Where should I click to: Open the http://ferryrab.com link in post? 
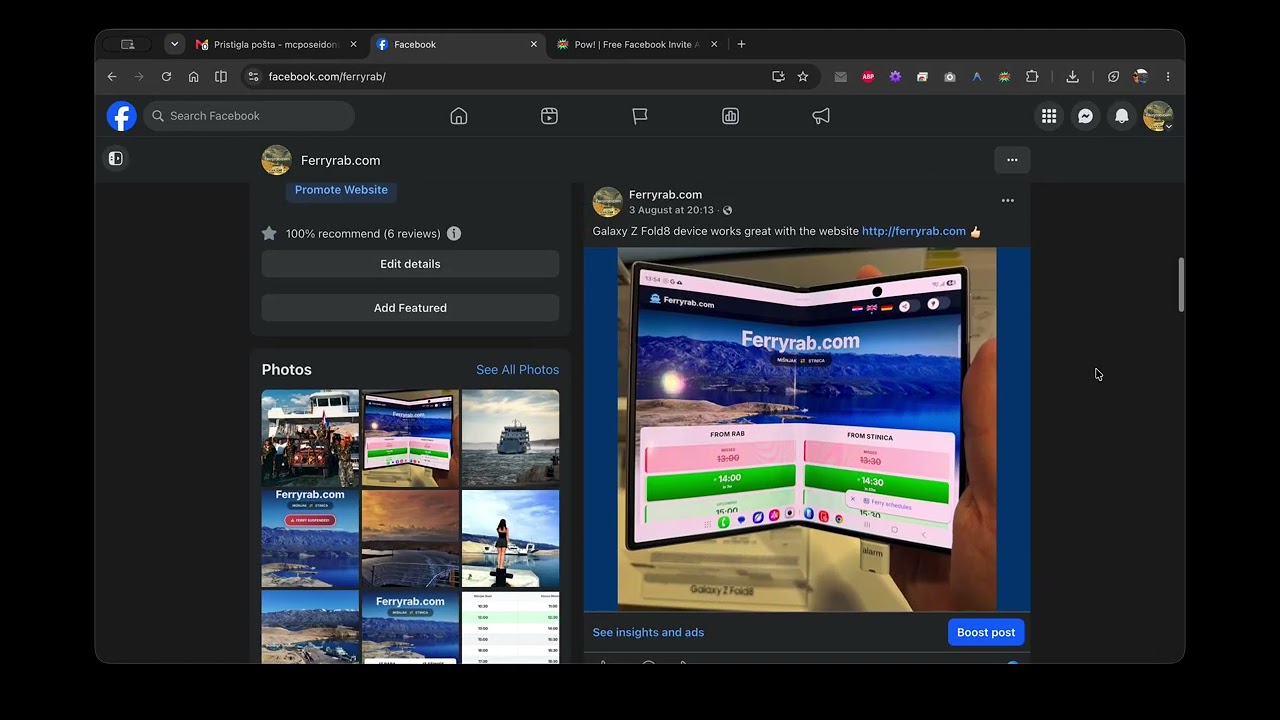click(x=914, y=231)
